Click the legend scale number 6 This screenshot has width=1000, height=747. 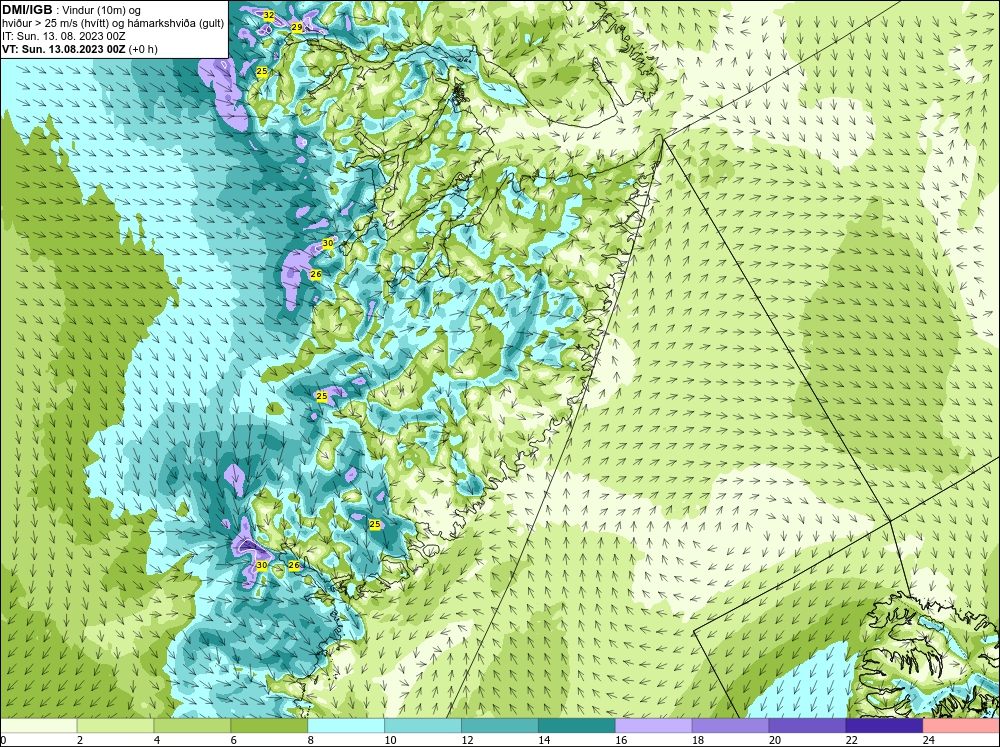(234, 740)
